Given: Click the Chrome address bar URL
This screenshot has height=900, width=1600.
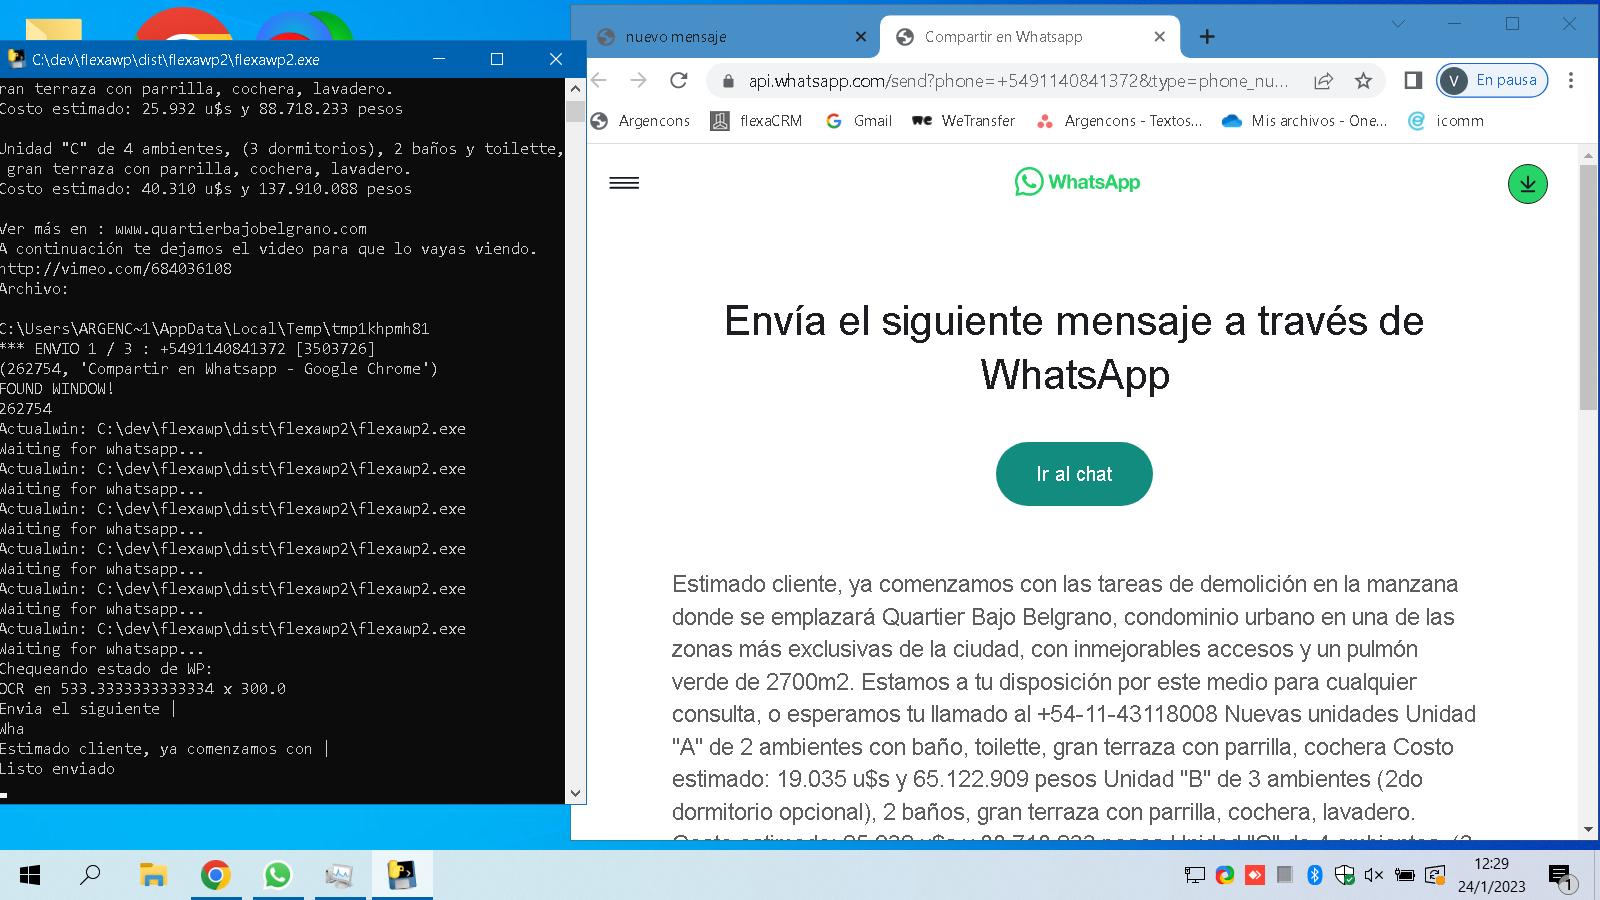Looking at the screenshot, I should point(1018,81).
